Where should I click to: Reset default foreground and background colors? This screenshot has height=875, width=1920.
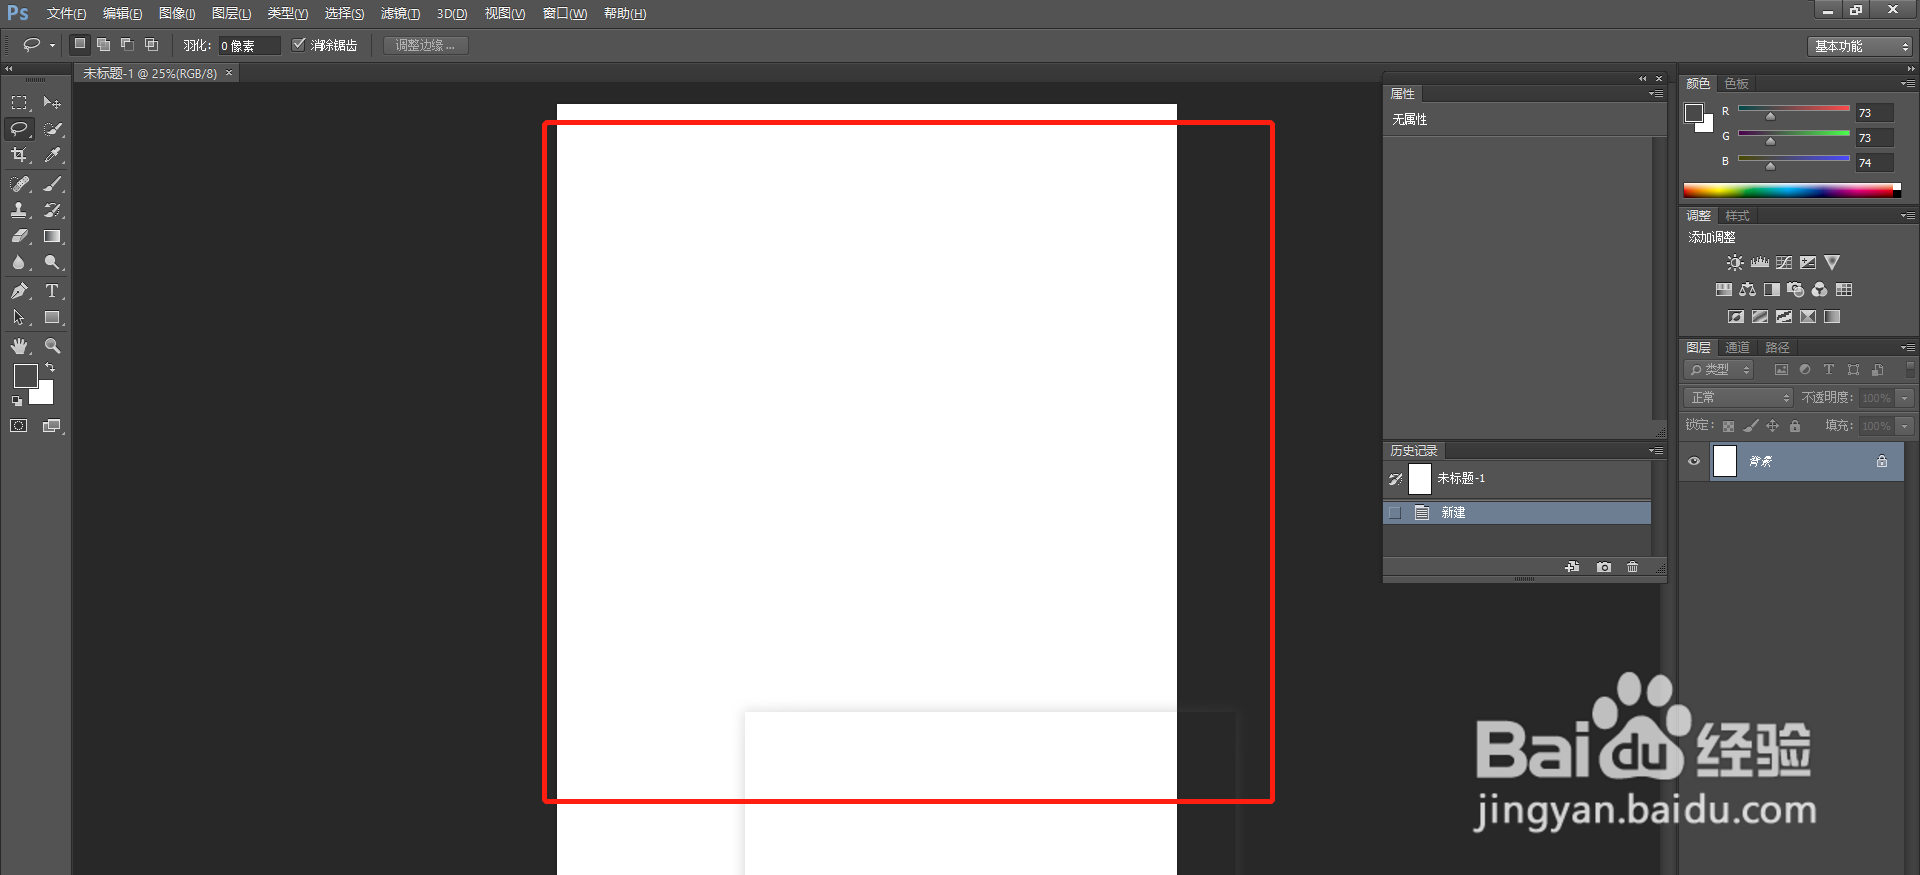[x=16, y=401]
